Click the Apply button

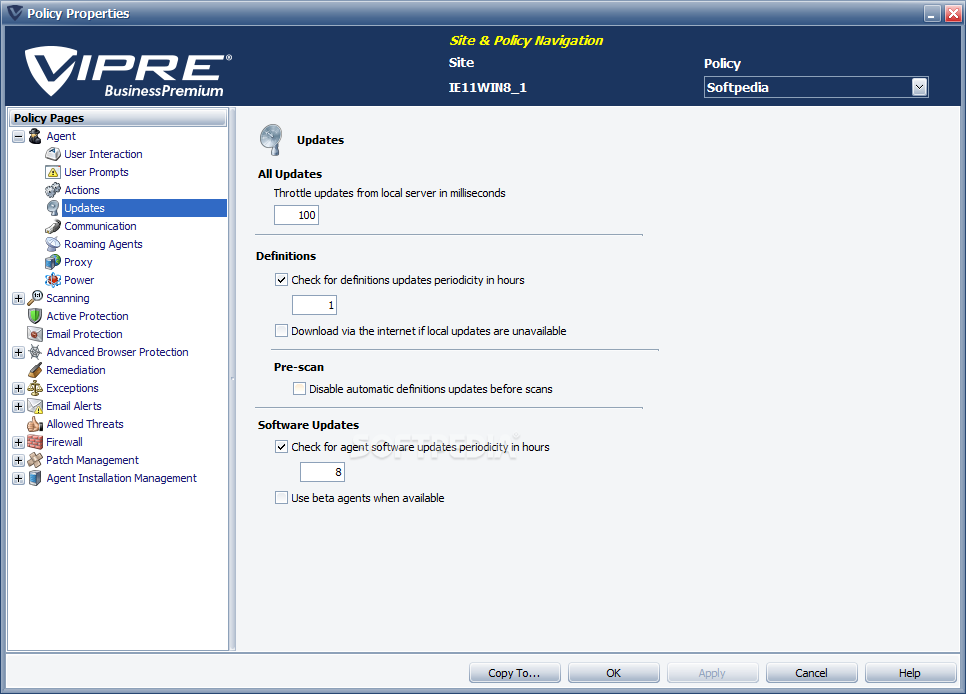(712, 673)
